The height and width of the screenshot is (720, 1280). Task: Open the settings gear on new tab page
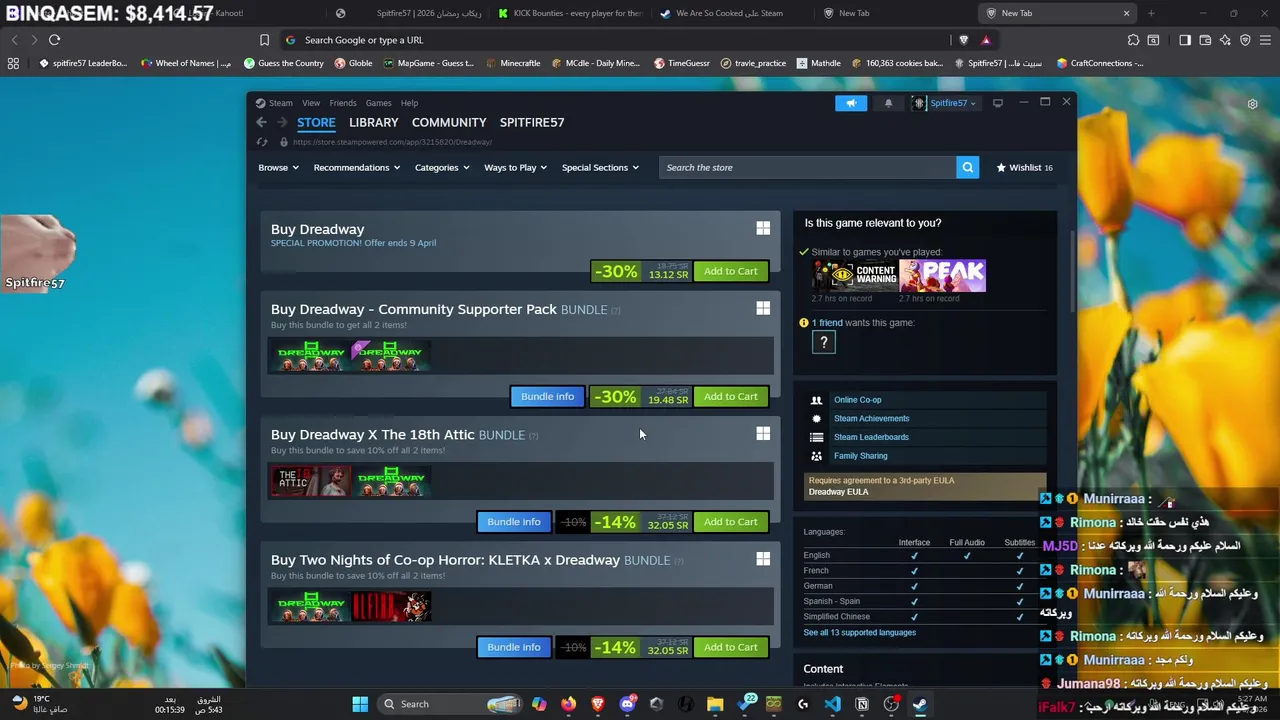pos(1252,104)
